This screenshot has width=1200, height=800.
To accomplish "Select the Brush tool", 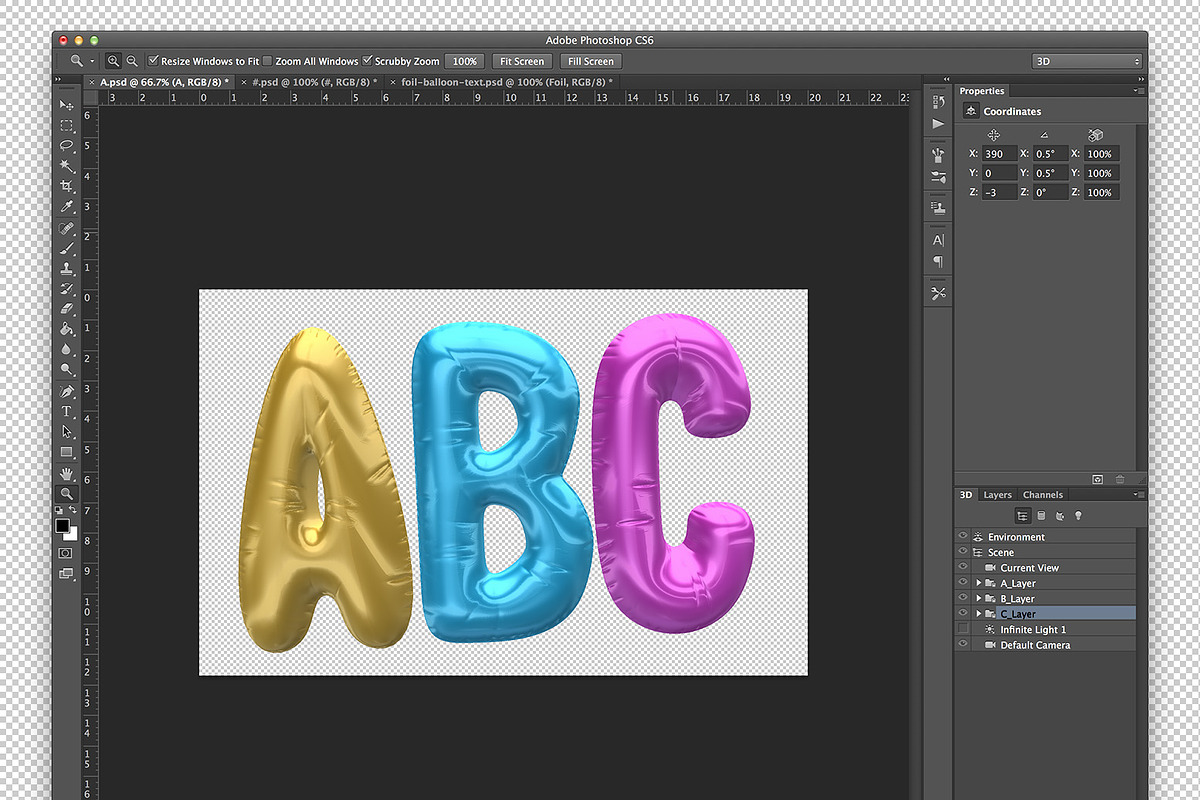I will [67, 249].
